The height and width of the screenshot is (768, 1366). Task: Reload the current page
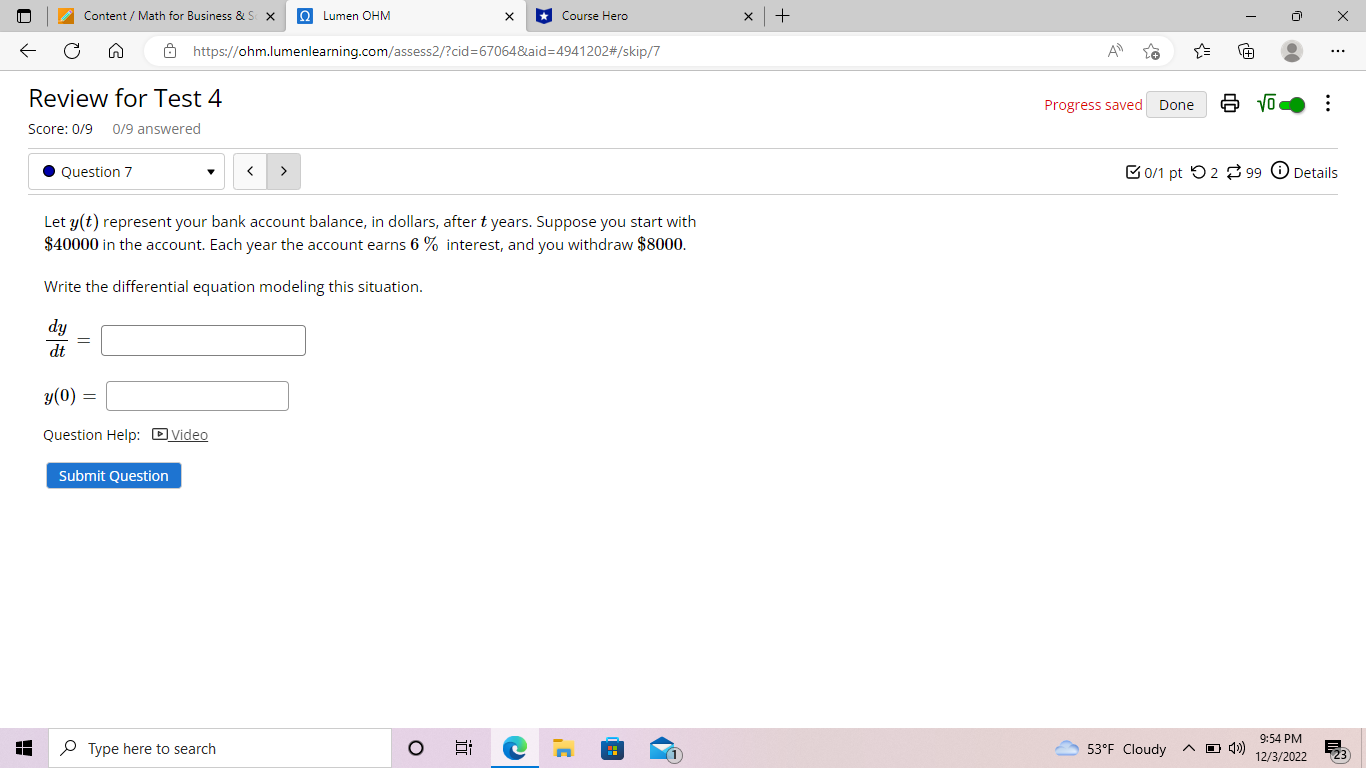click(x=72, y=51)
